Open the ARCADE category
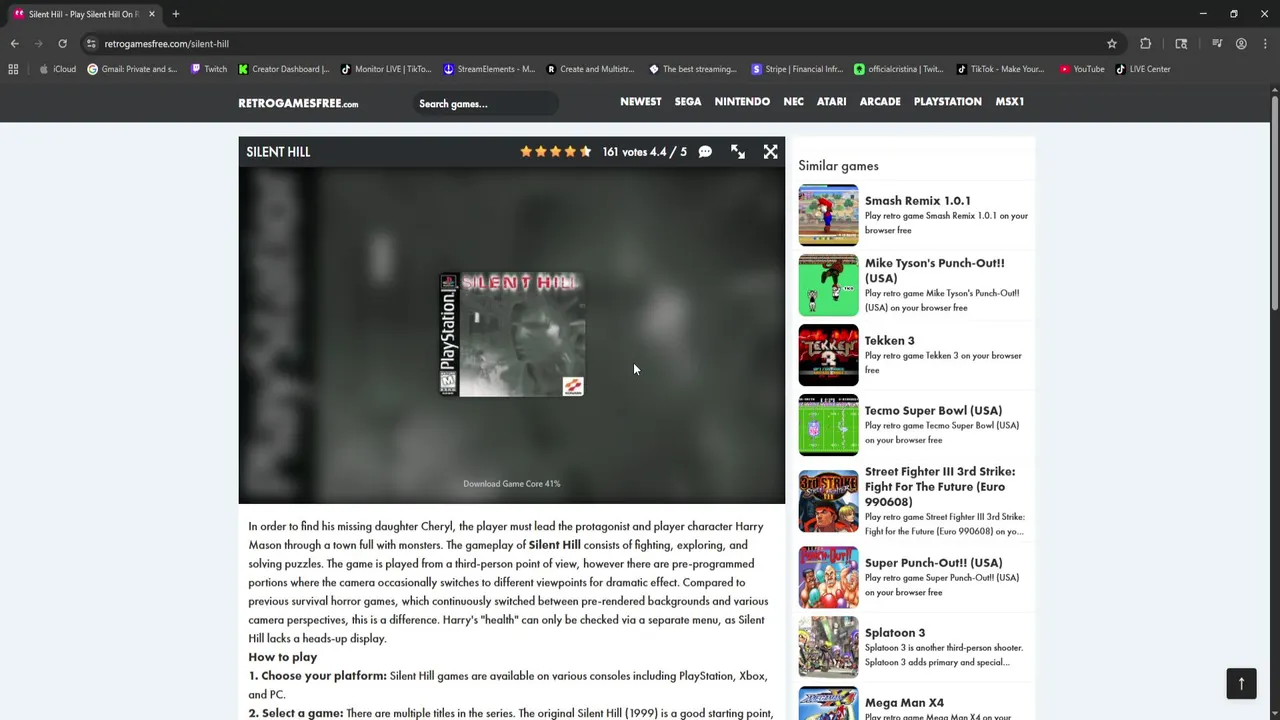This screenshot has width=1280, height=720. tap(880, 102)
